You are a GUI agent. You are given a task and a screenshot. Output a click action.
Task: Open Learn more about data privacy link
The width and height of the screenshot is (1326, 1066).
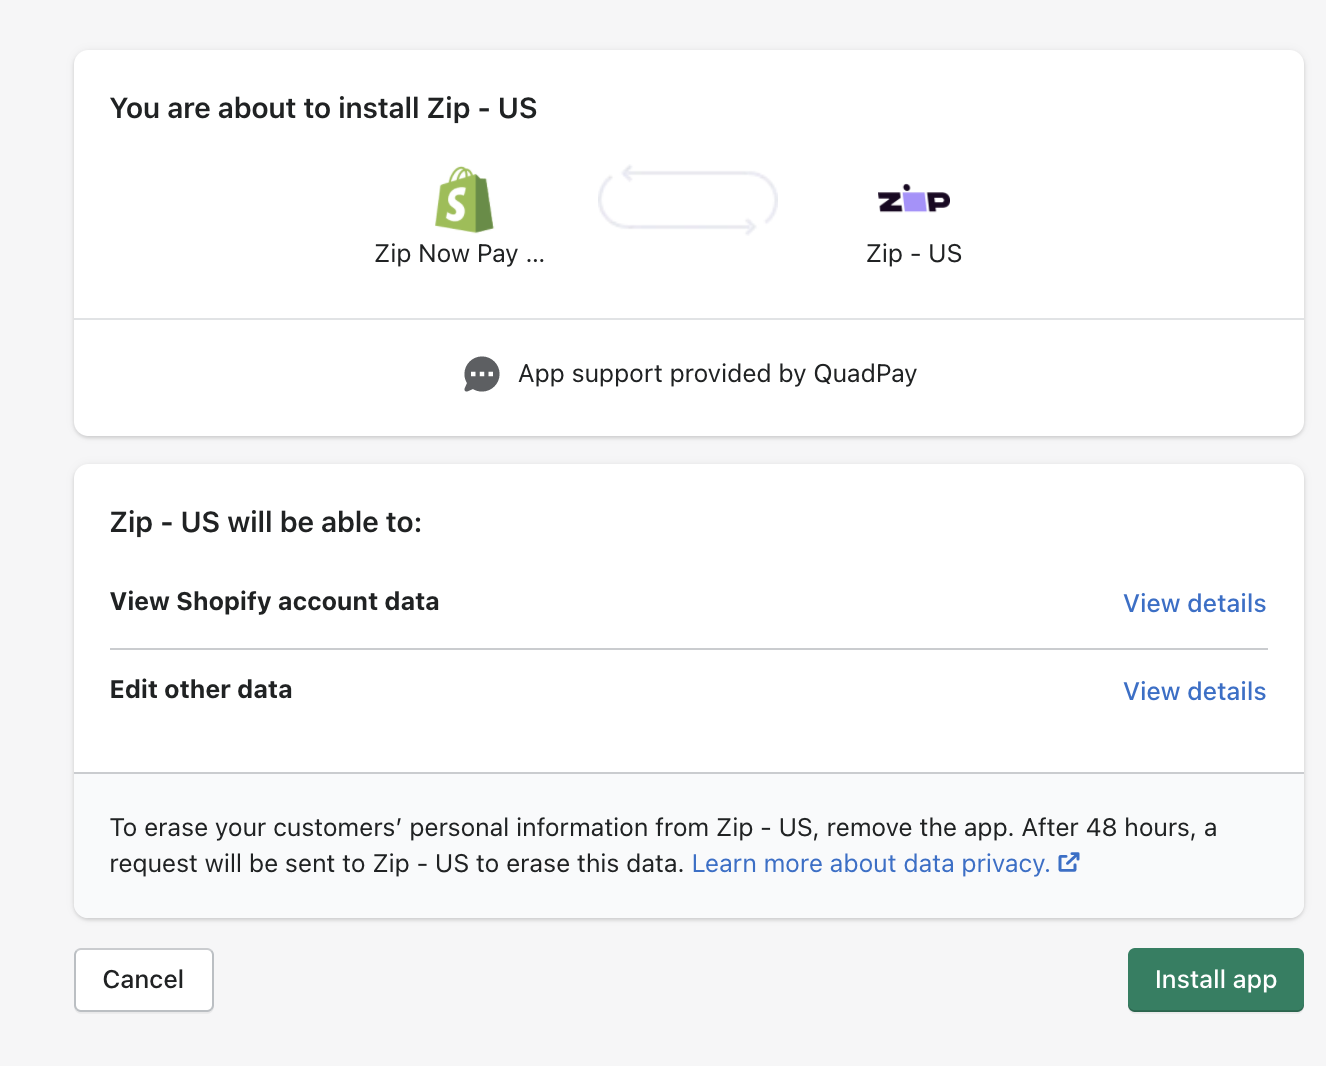[x=870, y=863]
